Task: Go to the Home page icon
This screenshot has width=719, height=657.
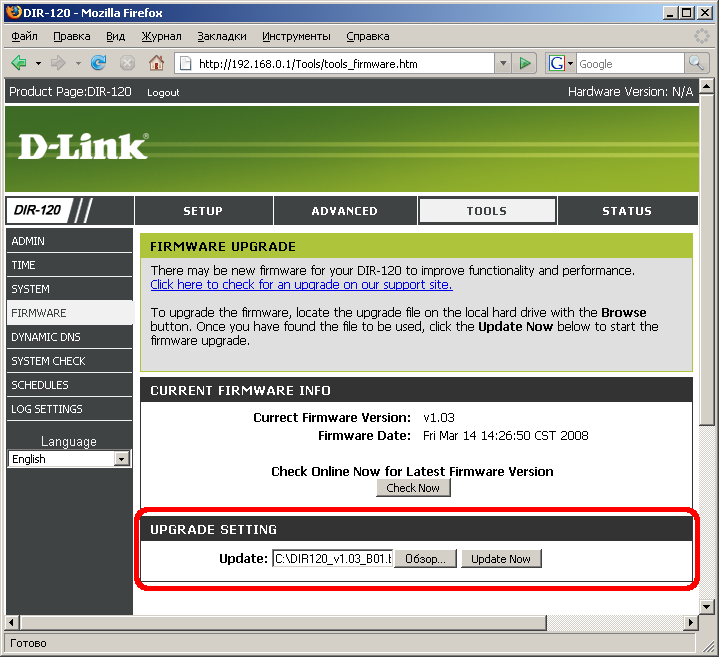Action: pyautogui.click(x=156, y=63)
